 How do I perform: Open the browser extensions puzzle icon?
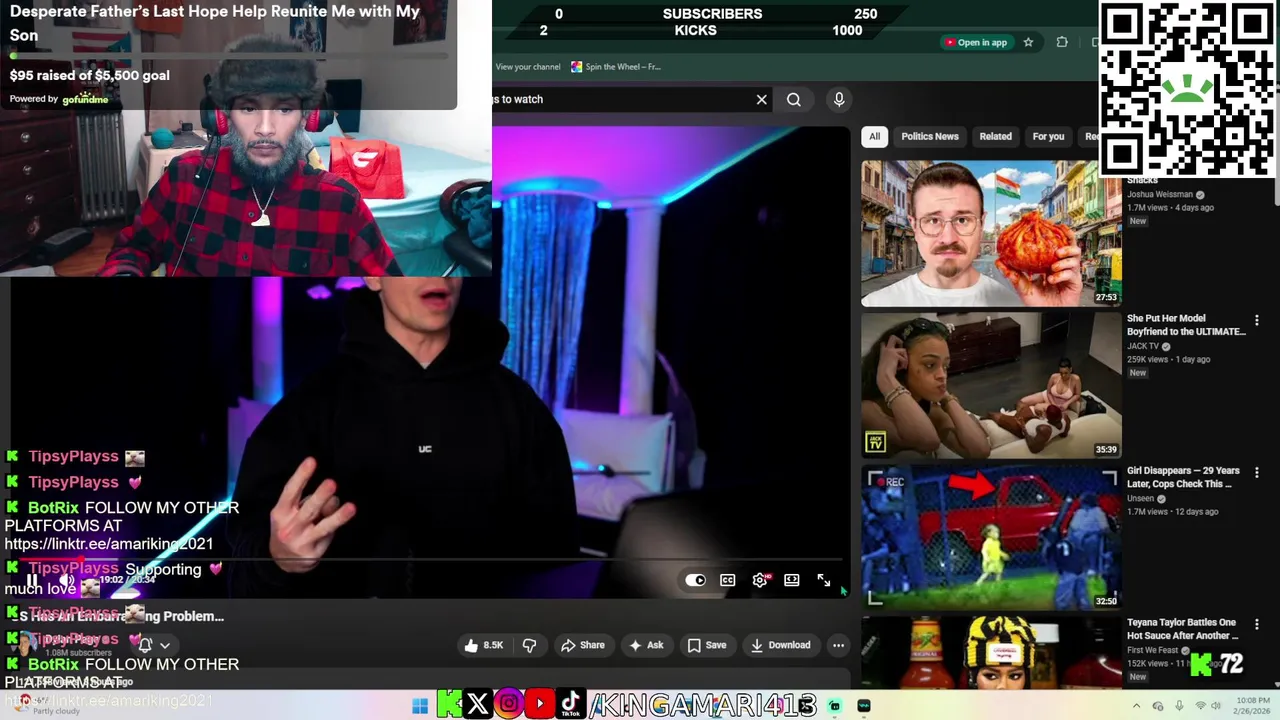[1062, 42]
